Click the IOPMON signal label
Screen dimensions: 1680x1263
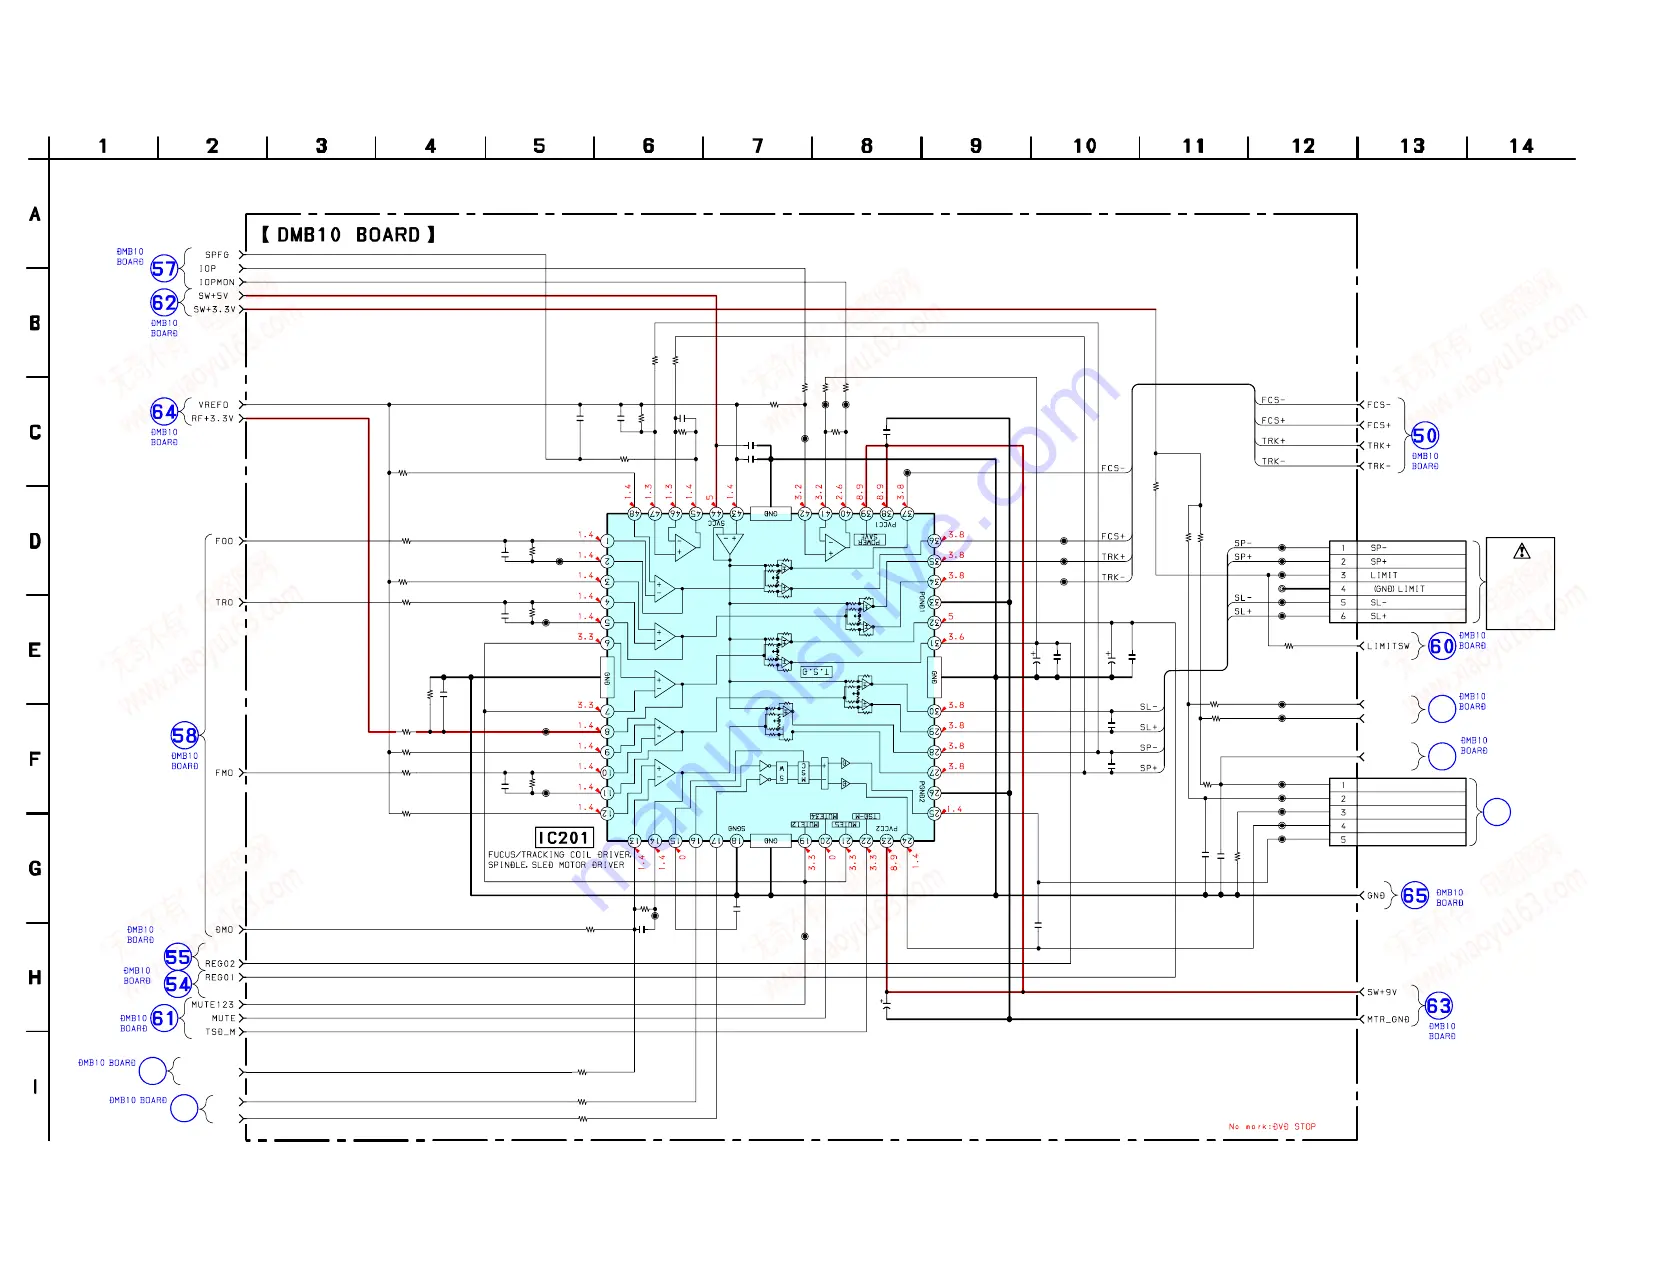[217, 282]
